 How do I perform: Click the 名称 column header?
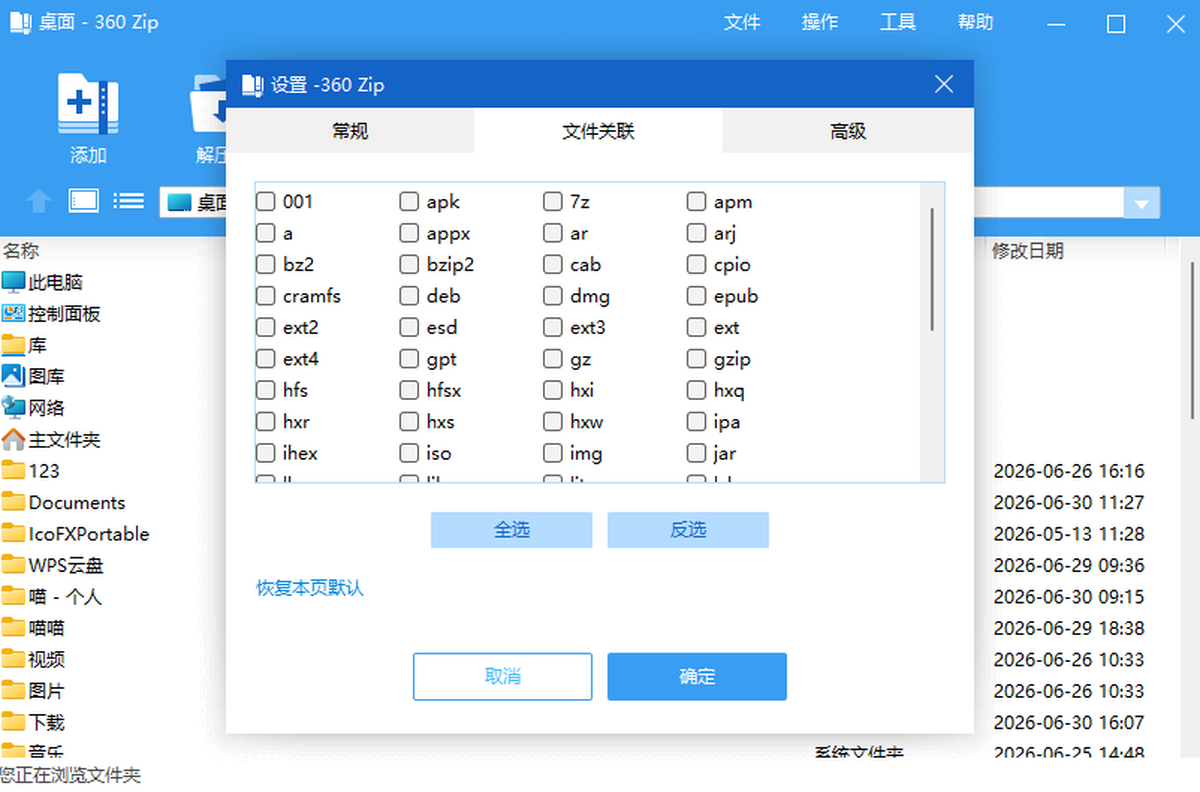click(21, 250)
